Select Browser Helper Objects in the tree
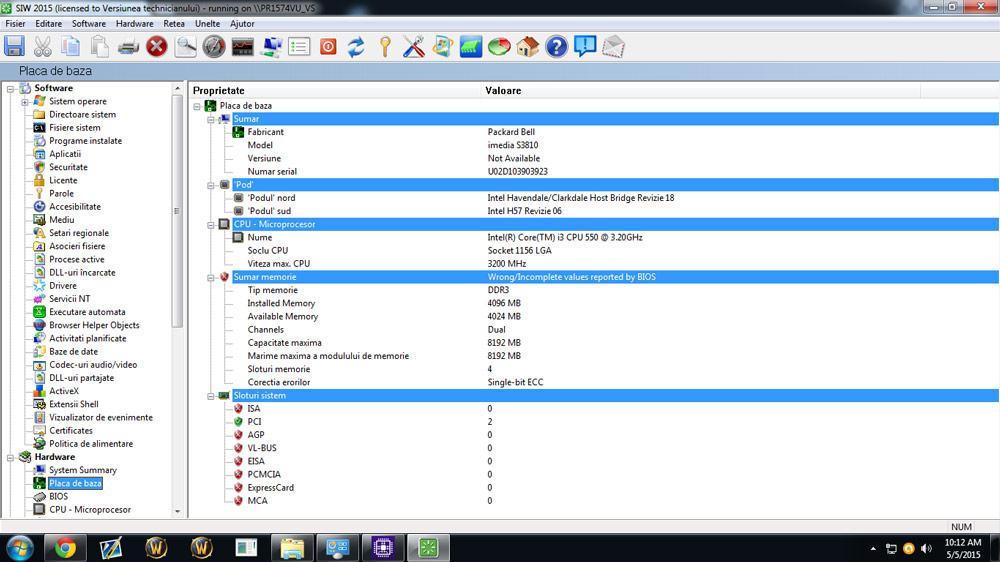Screen dimensions: 1000x562 pyautogui.click(x=94, y=325)
